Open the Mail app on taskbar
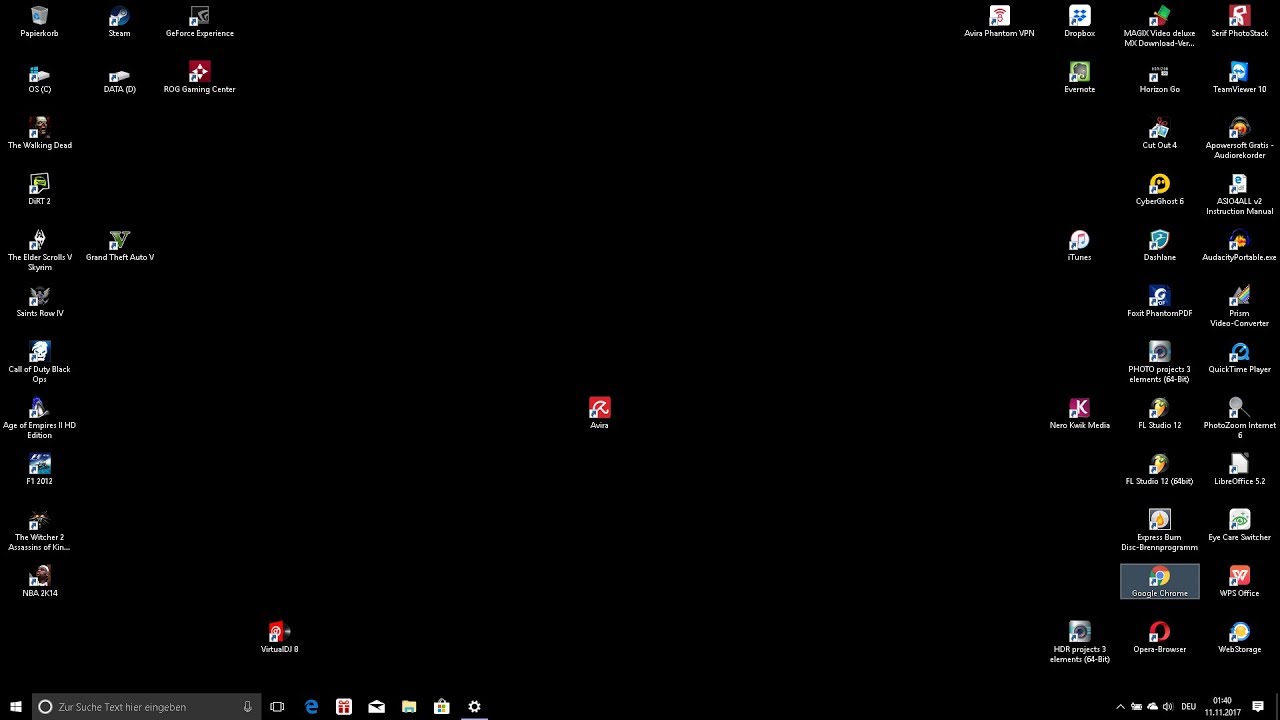The image size is (1280, 720). pos(376,706)
